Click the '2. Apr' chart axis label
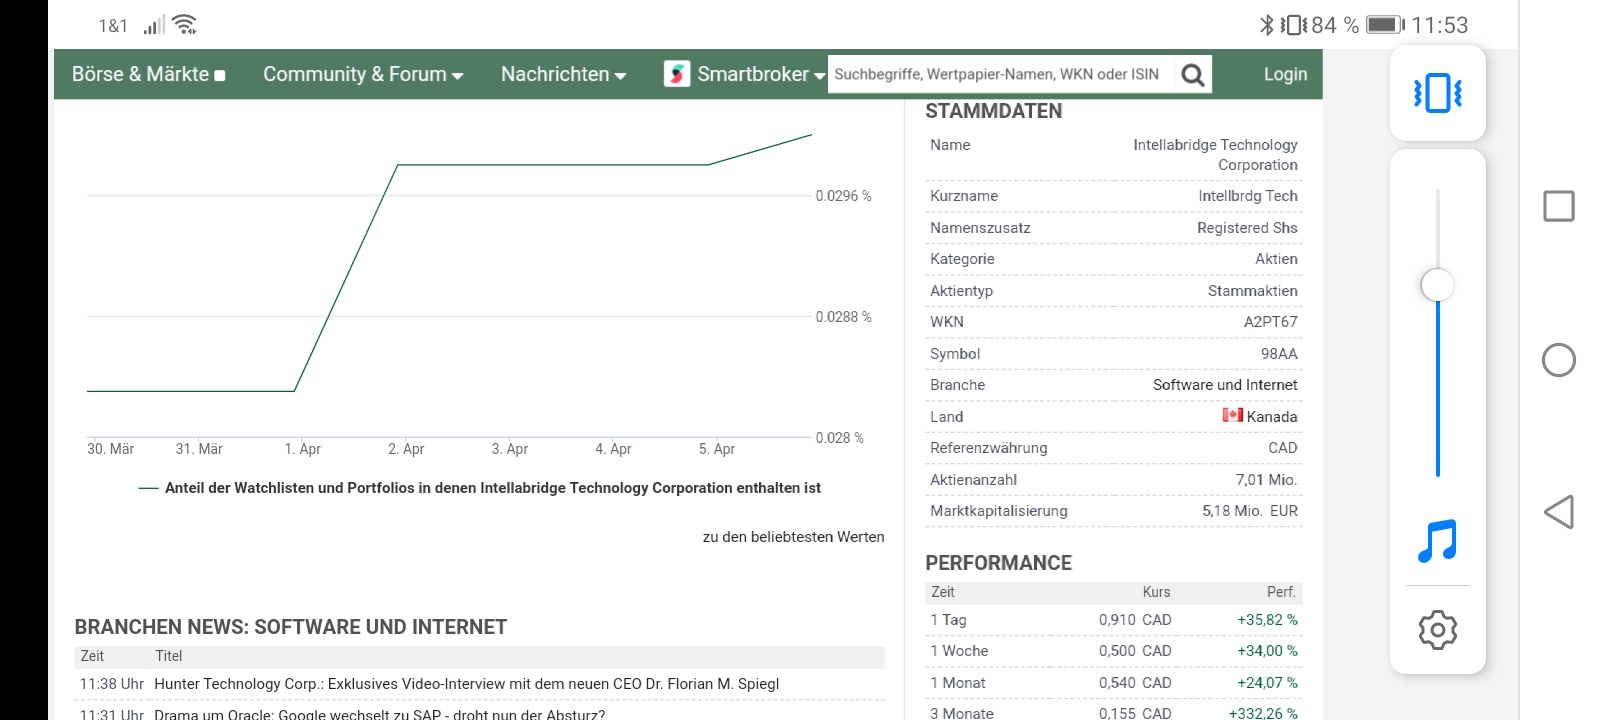 point(406,449)
